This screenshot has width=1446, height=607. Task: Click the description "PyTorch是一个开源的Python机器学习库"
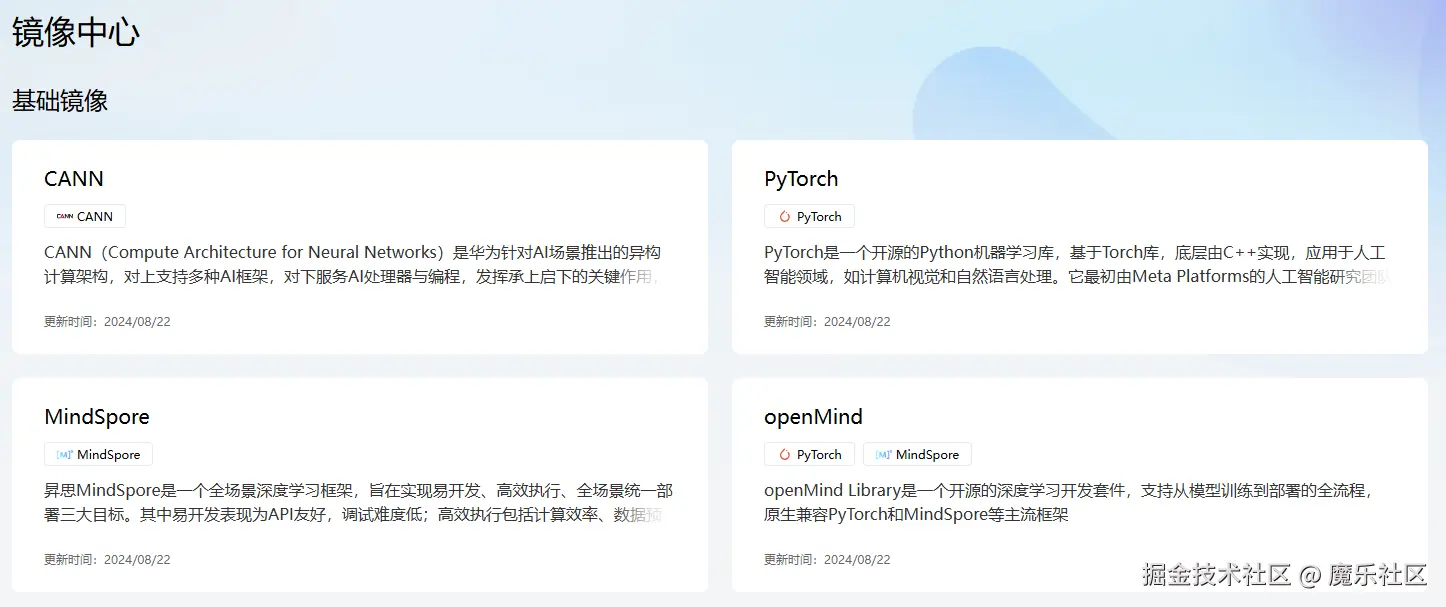coord(1078,265)
